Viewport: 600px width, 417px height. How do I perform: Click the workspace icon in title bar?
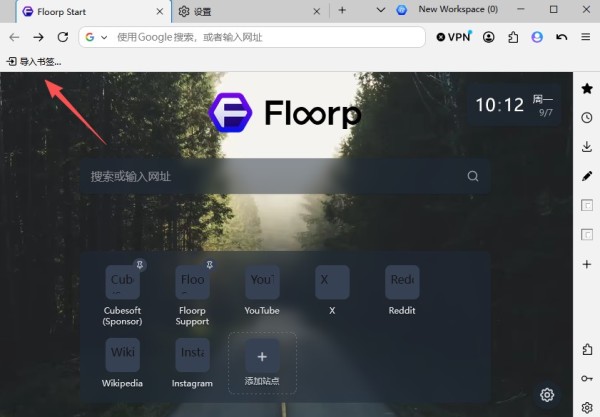point(401,10)
